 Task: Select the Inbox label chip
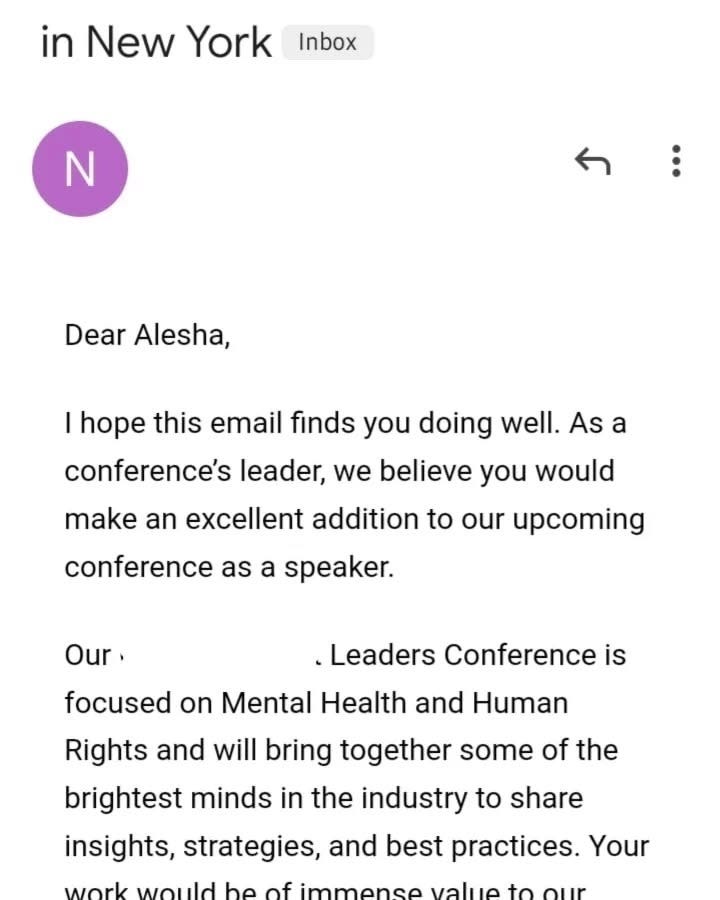327,42
